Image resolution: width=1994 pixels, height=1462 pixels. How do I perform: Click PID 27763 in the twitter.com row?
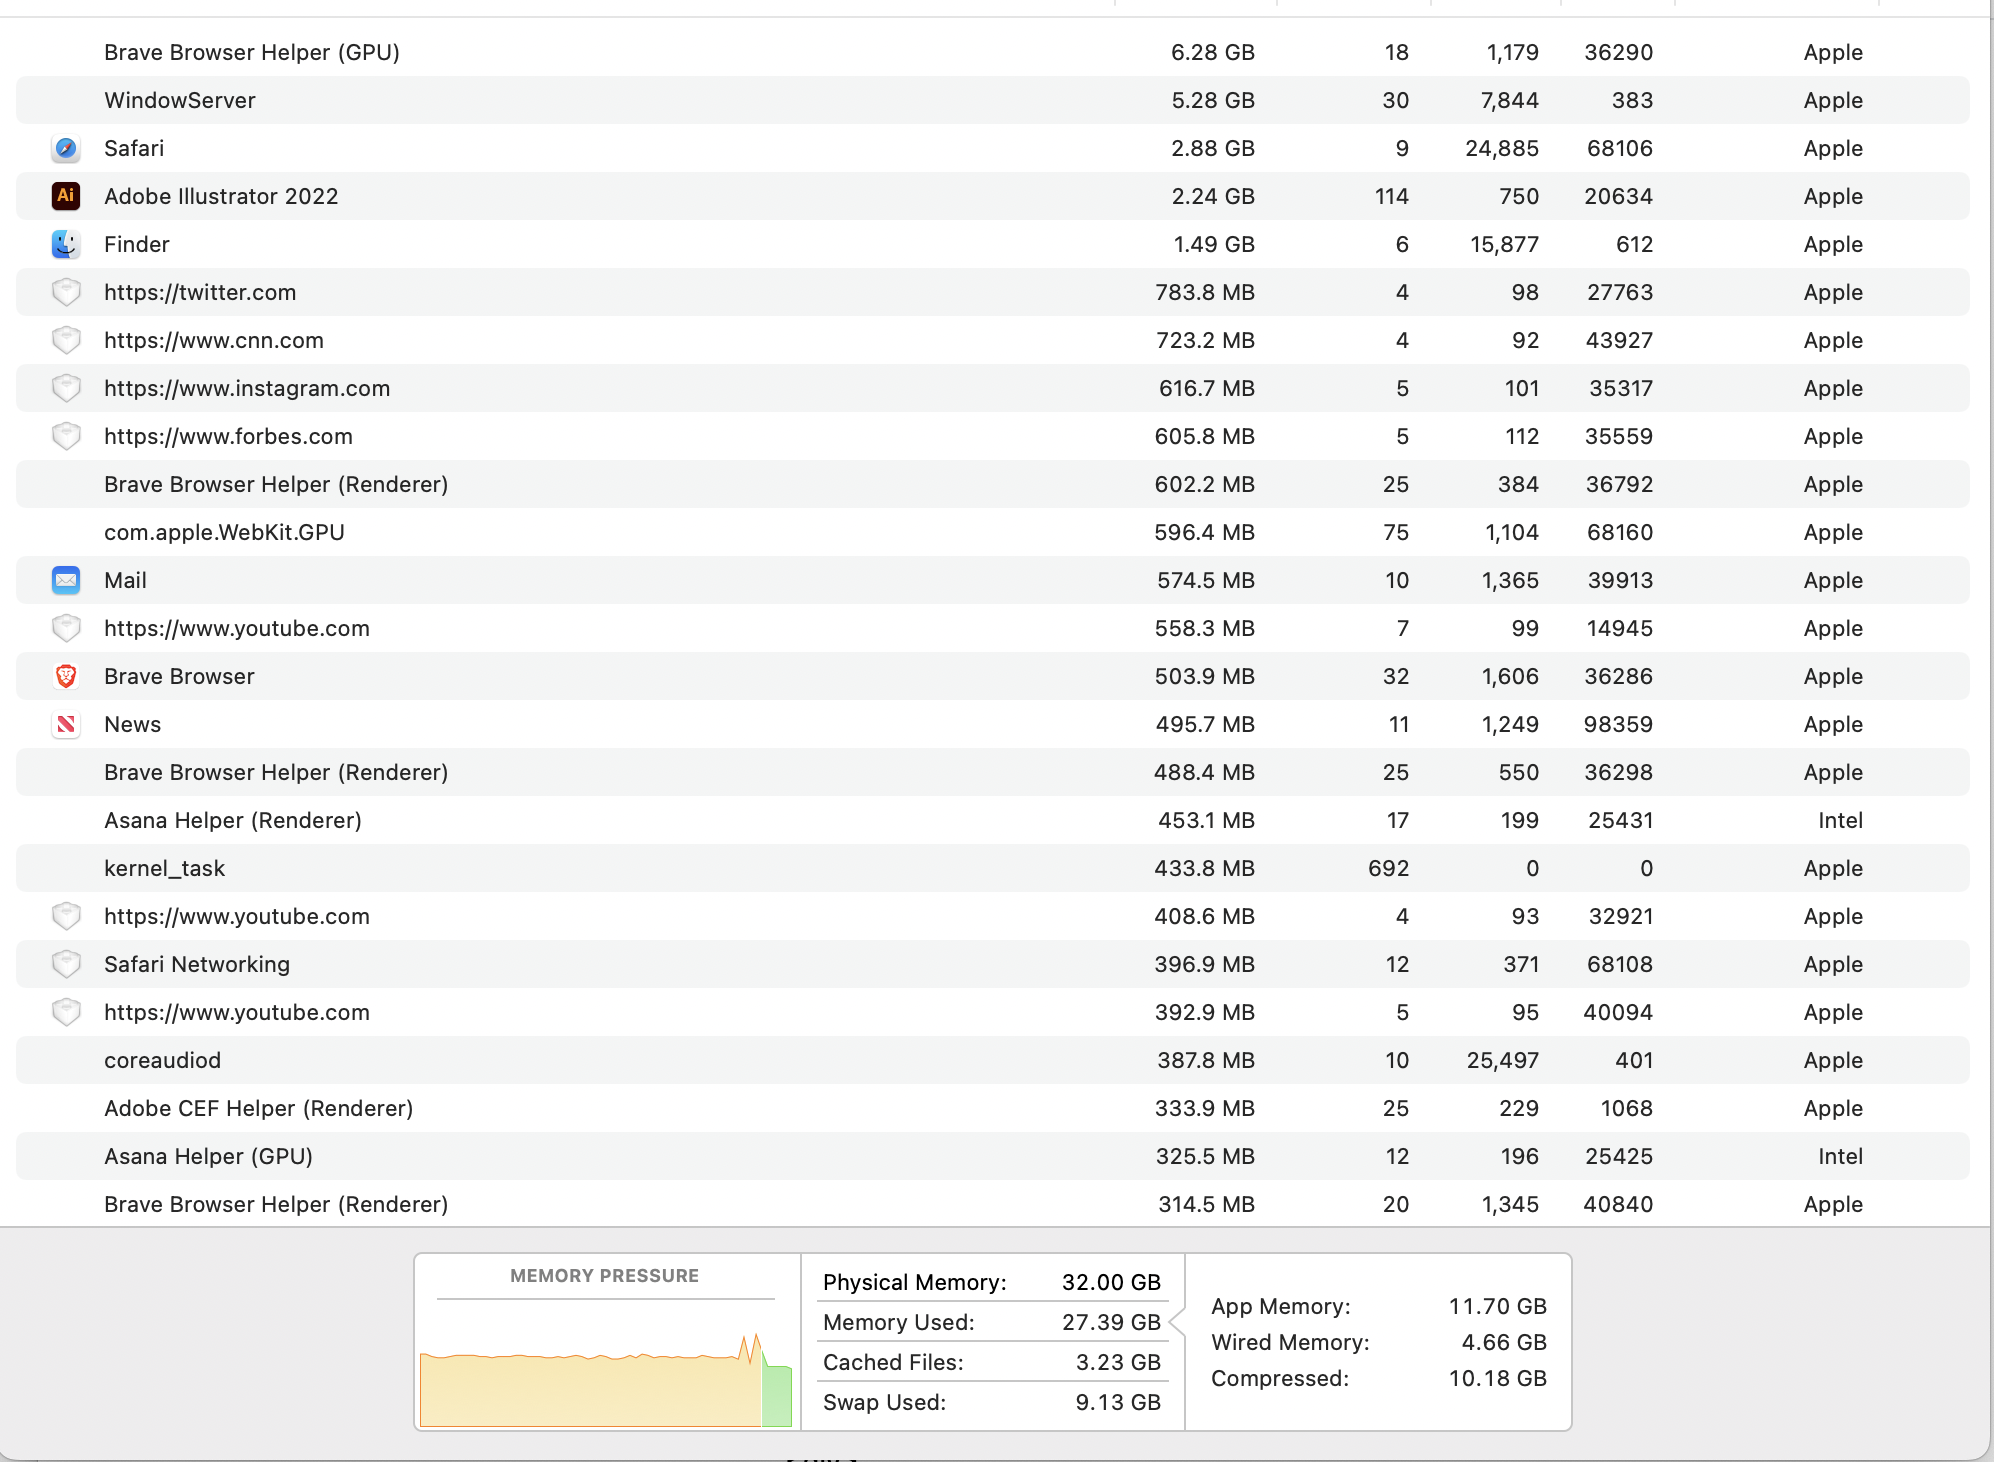(x=1620, y=292)
